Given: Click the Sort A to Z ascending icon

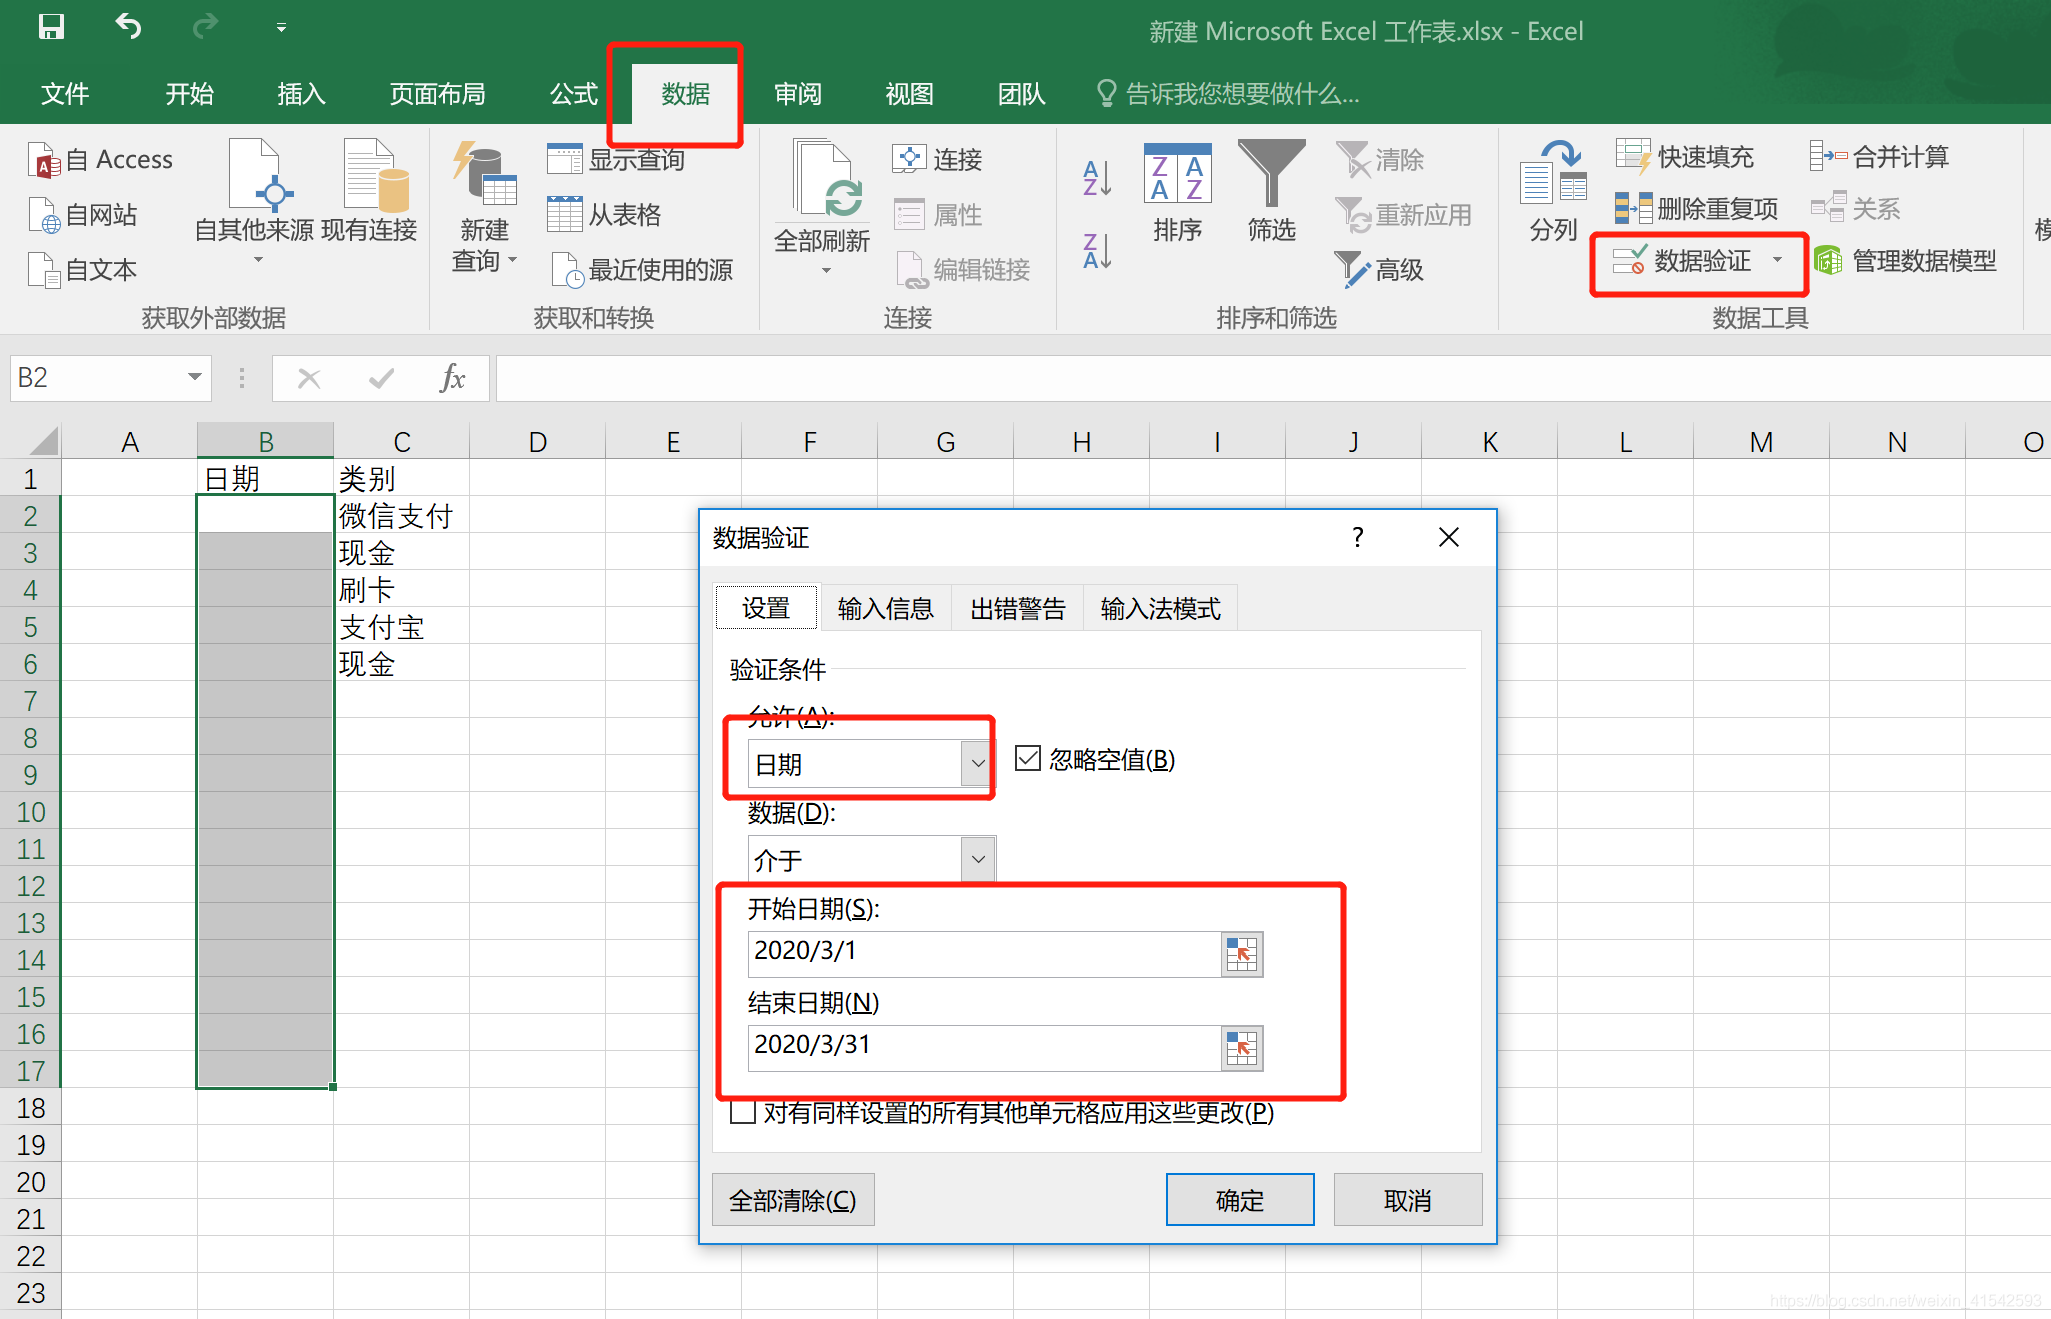Looking at the screenshot, I should 1097,178.
